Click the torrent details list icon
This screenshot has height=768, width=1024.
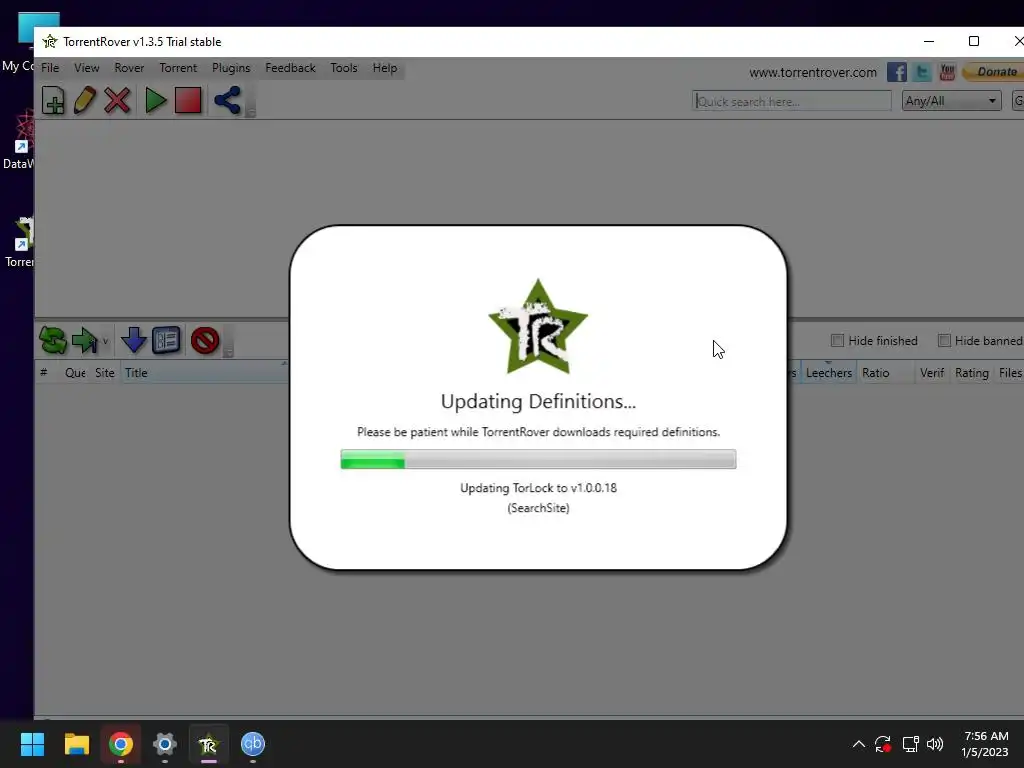pos(166,340)
